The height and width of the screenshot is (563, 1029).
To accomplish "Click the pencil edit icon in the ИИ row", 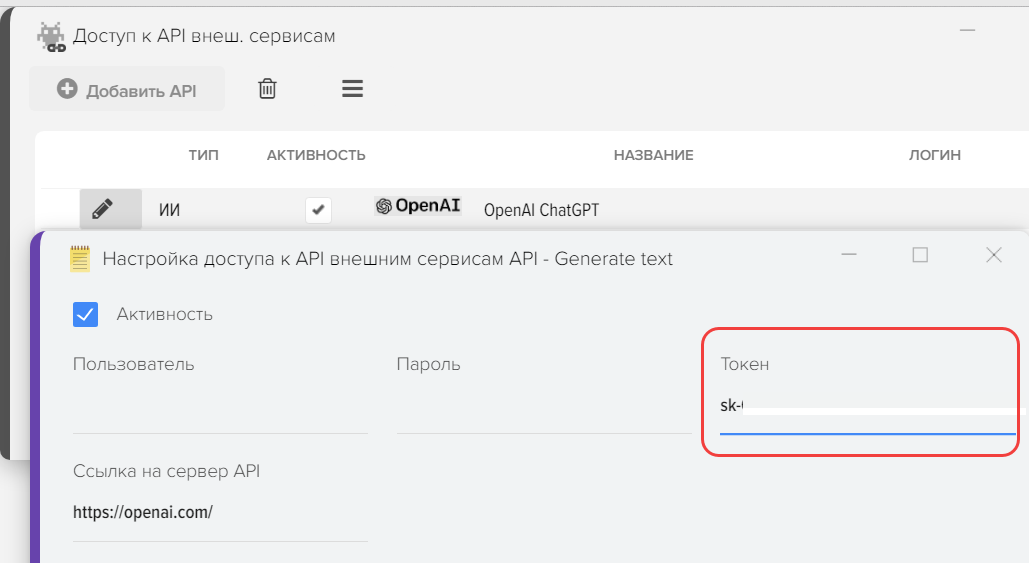I will click(x=102, y=209).
